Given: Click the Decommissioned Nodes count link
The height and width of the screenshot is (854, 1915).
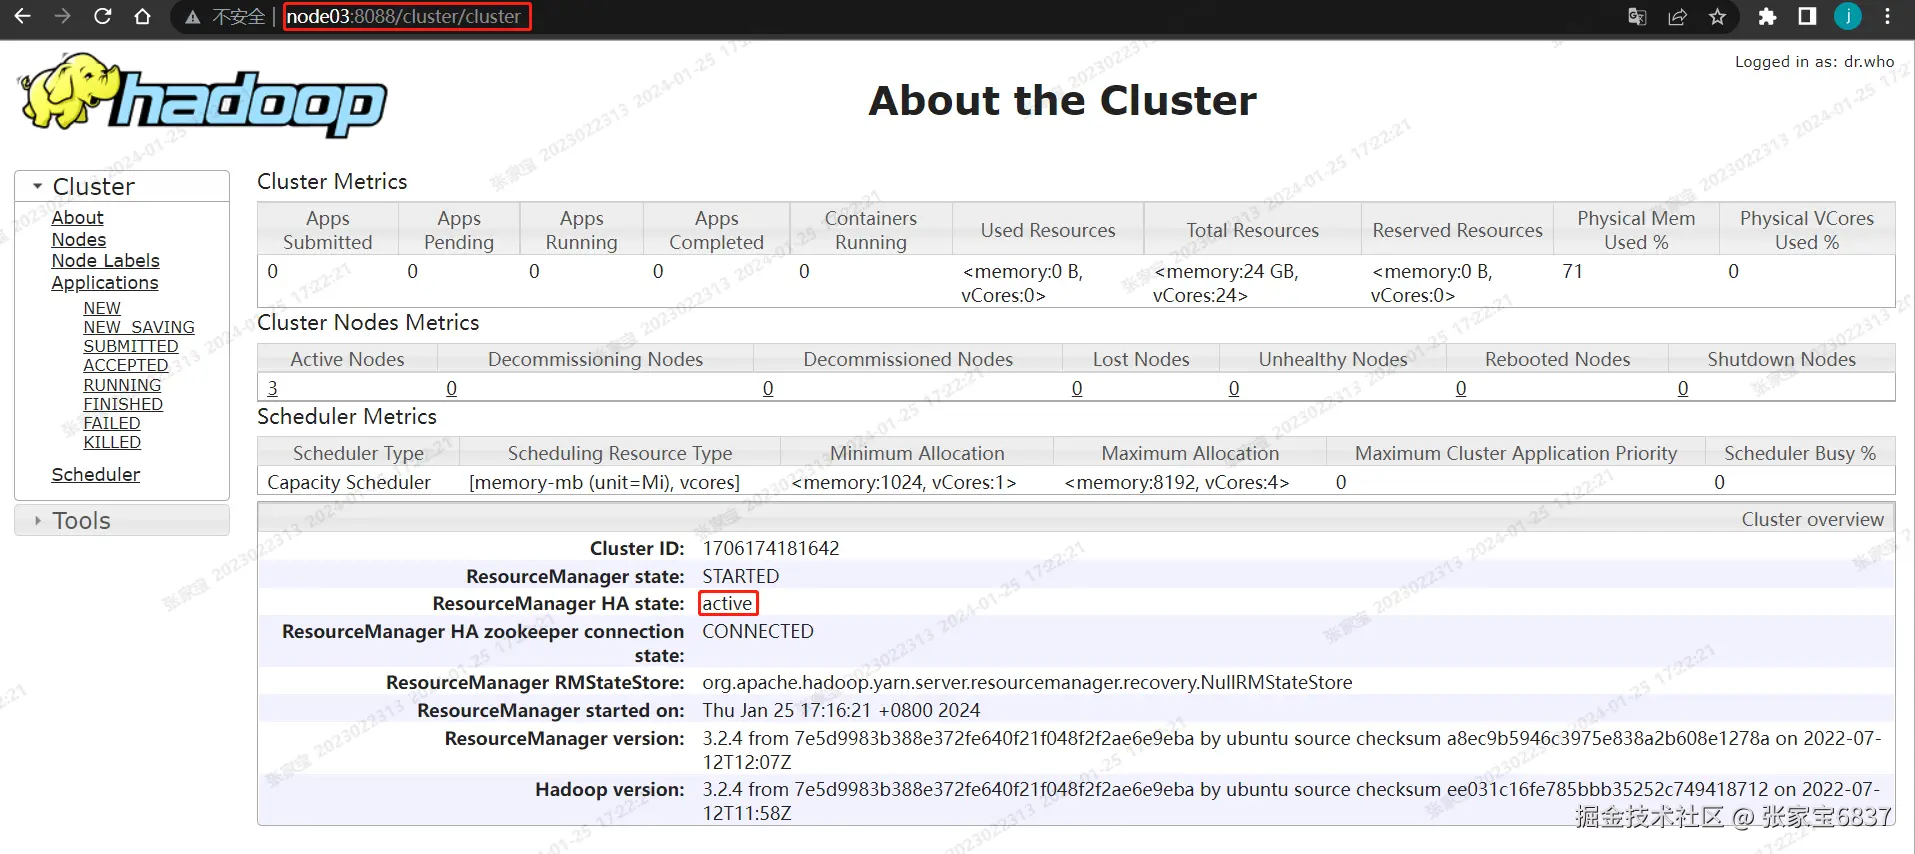Looking at the screenshot, I should 768,388.
